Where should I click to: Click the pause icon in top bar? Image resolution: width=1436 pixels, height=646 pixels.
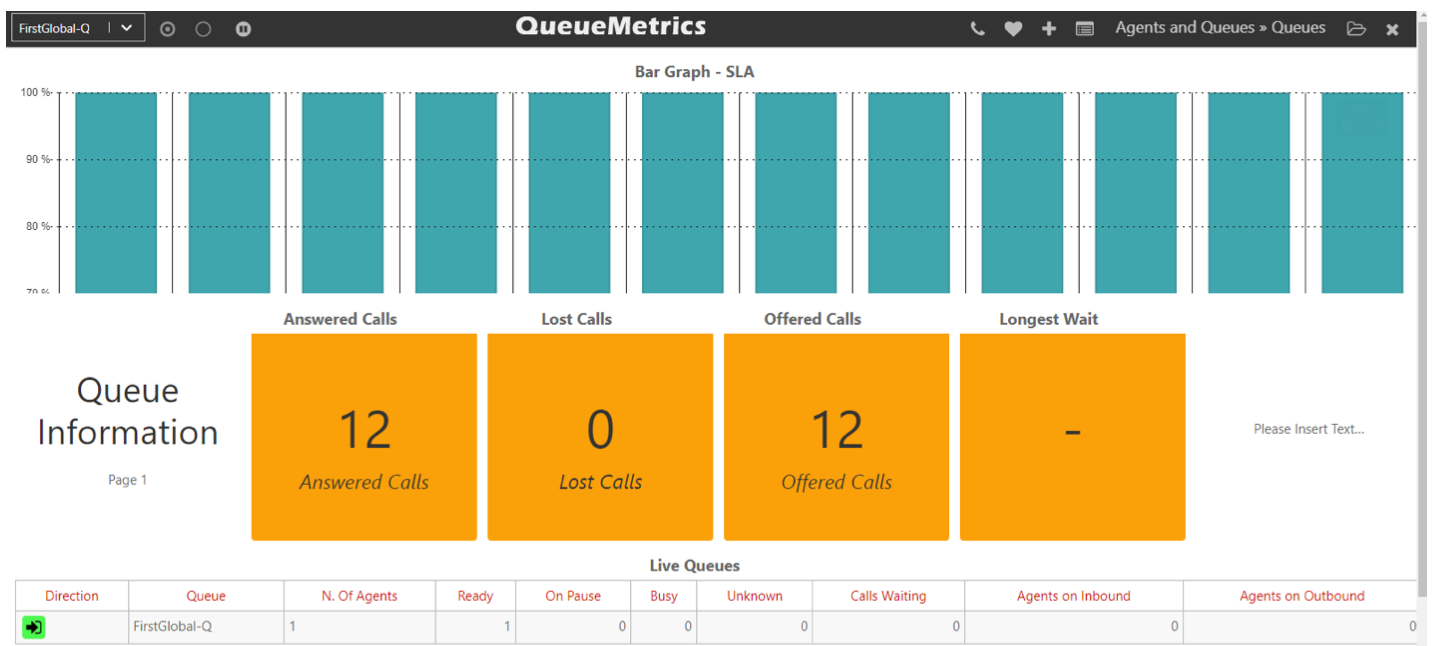click(x=243, y=29)
